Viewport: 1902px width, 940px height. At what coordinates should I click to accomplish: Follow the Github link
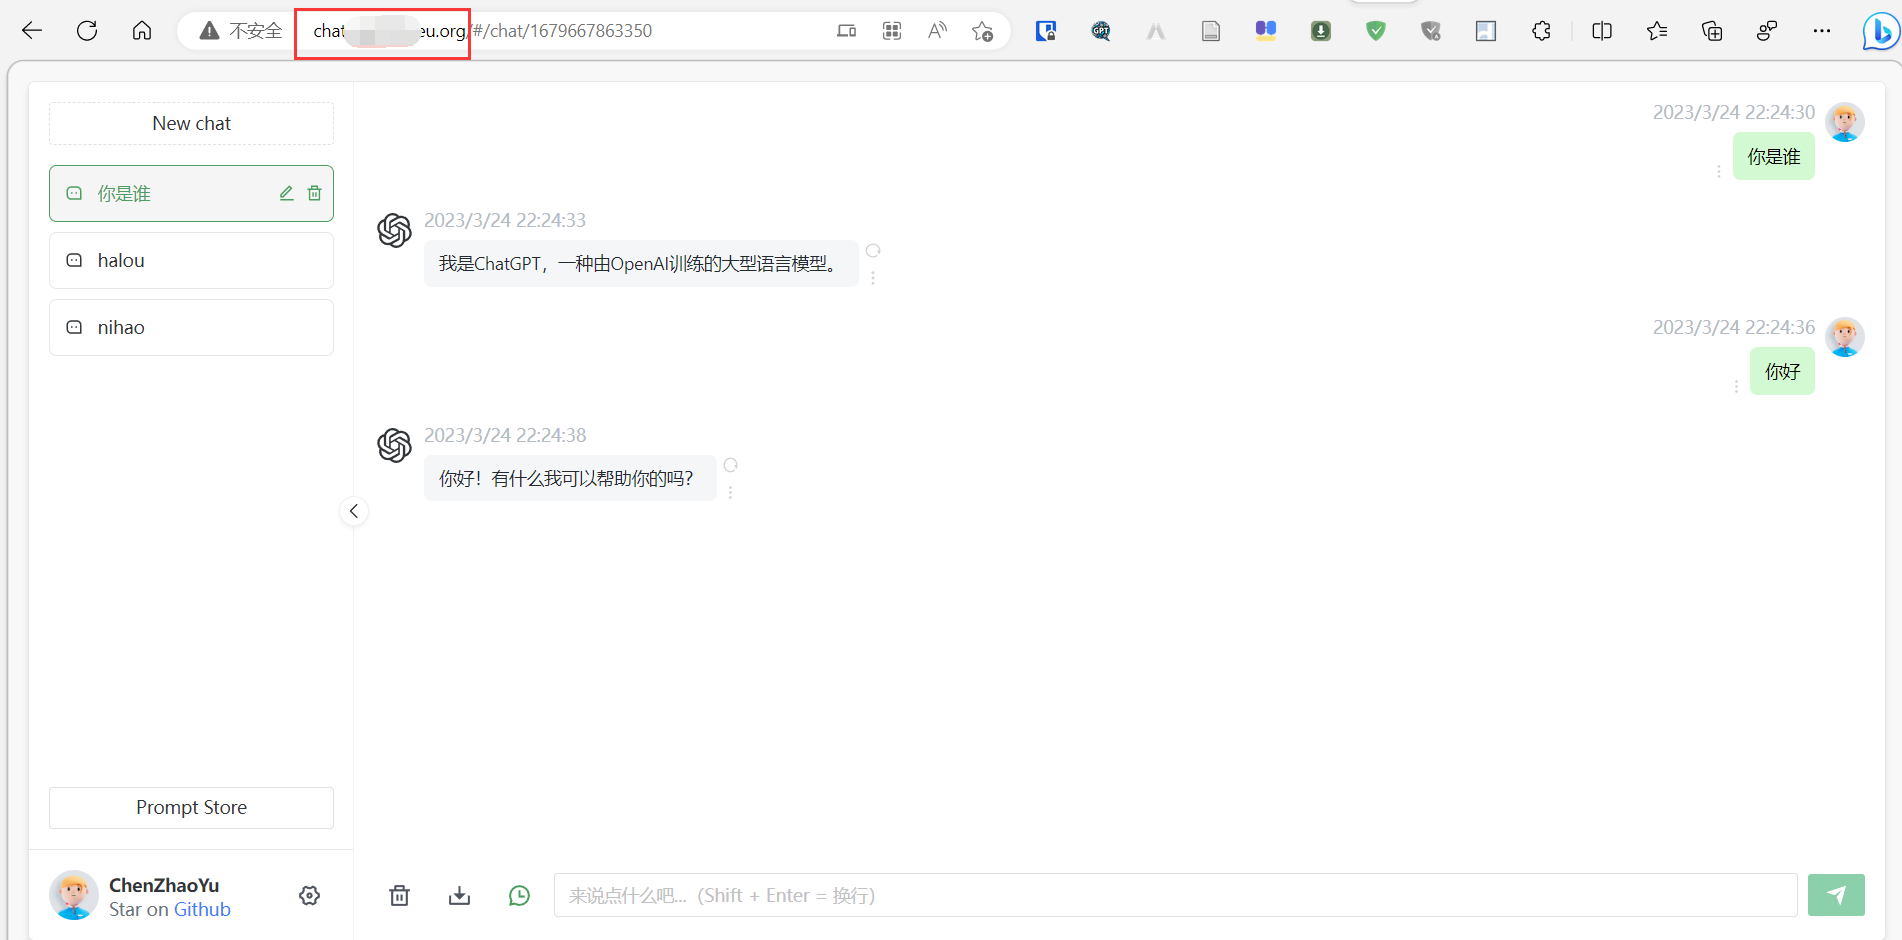click(203, 910)
